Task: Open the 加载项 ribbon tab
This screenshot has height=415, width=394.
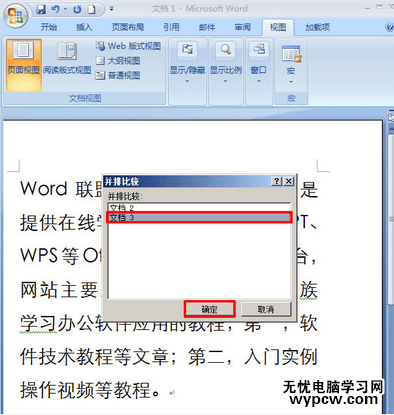Action: point(317,27)
